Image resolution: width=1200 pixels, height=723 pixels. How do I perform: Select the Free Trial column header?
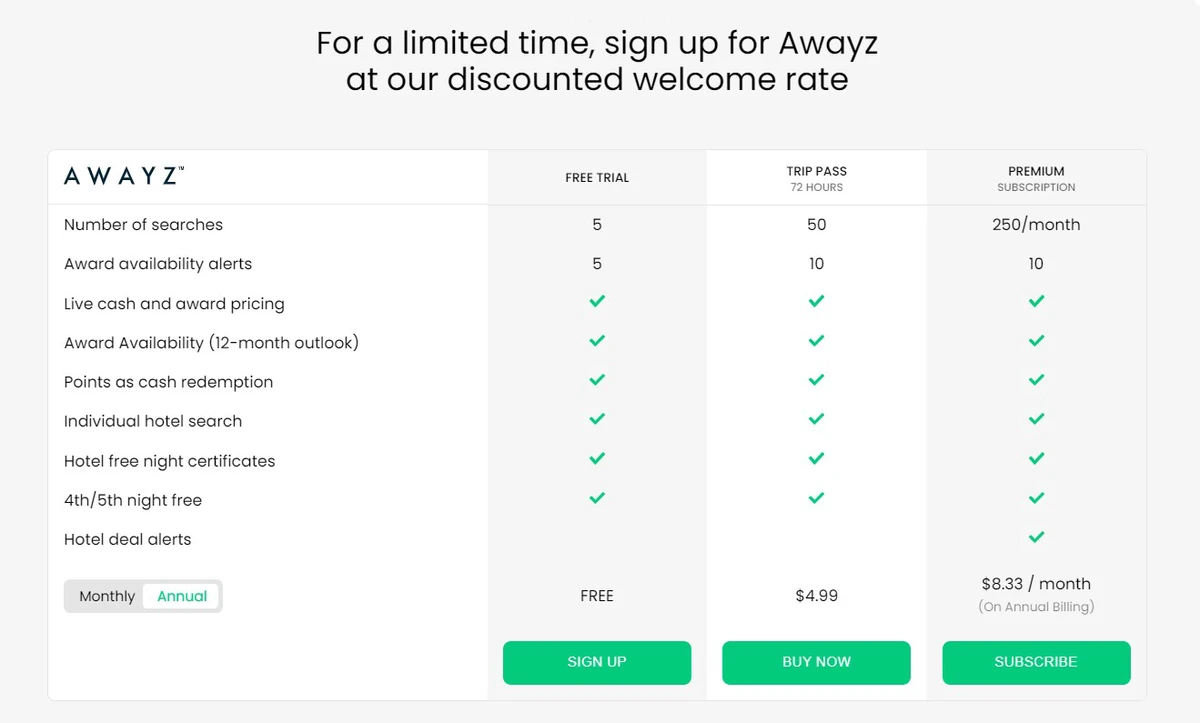[x=597, y=177]
